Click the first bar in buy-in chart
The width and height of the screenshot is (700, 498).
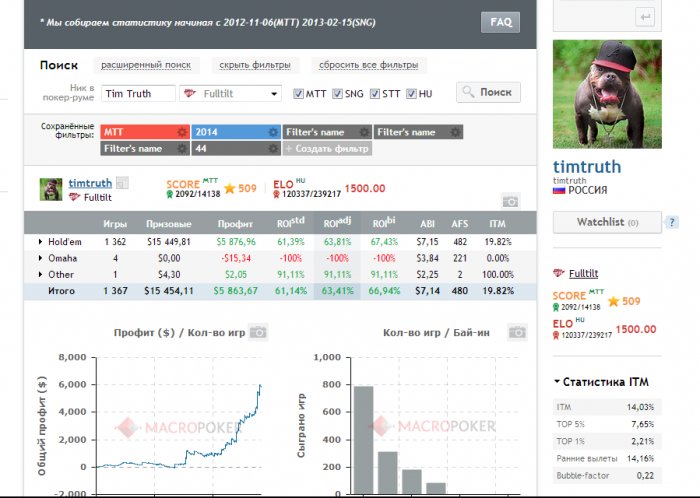(363, 439)
